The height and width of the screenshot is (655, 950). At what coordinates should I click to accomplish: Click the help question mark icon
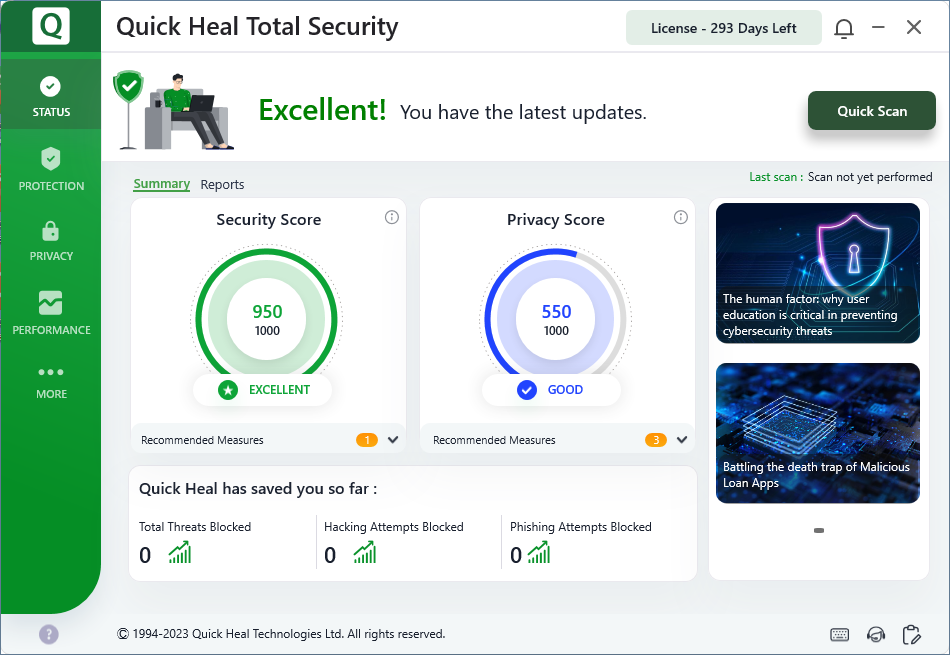click(x=49, y=634)
